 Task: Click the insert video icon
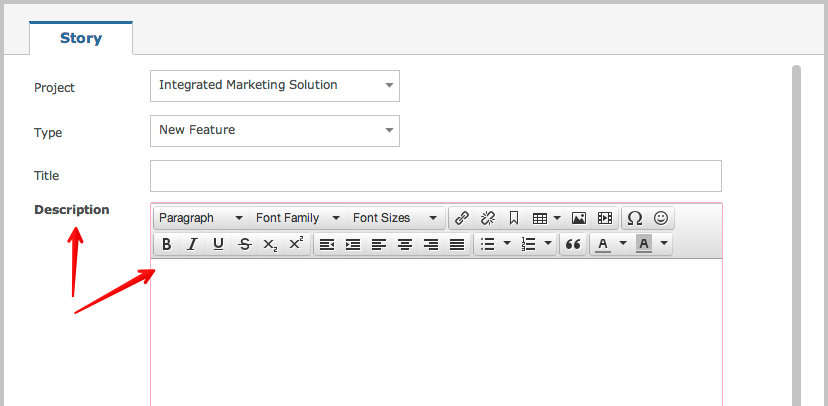coord(605,218)
